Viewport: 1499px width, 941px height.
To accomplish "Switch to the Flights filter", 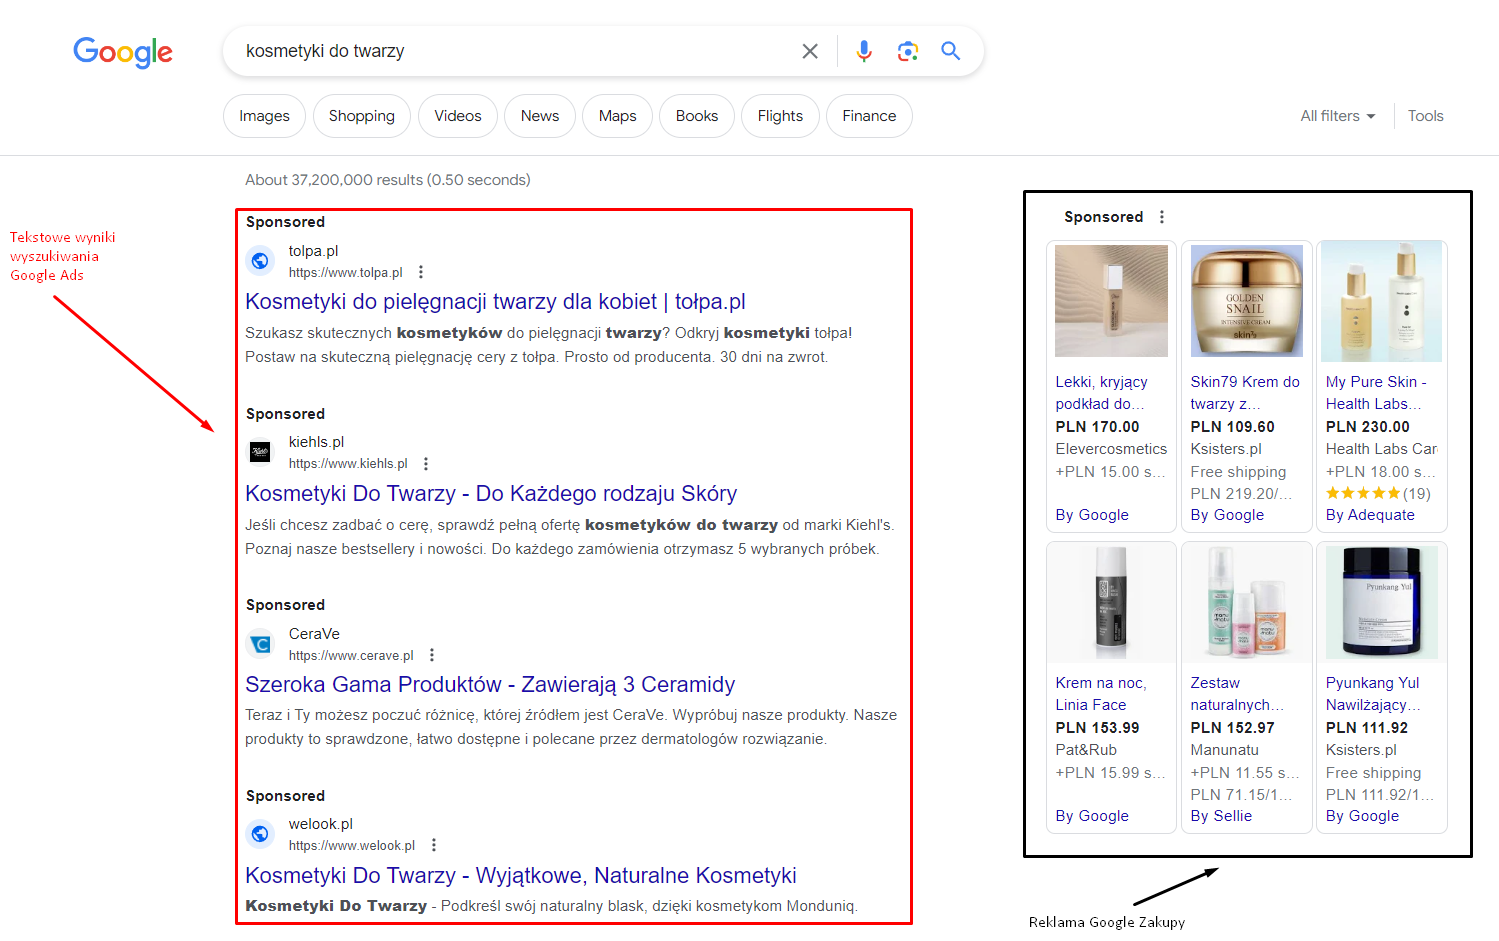I will [780, 116].
